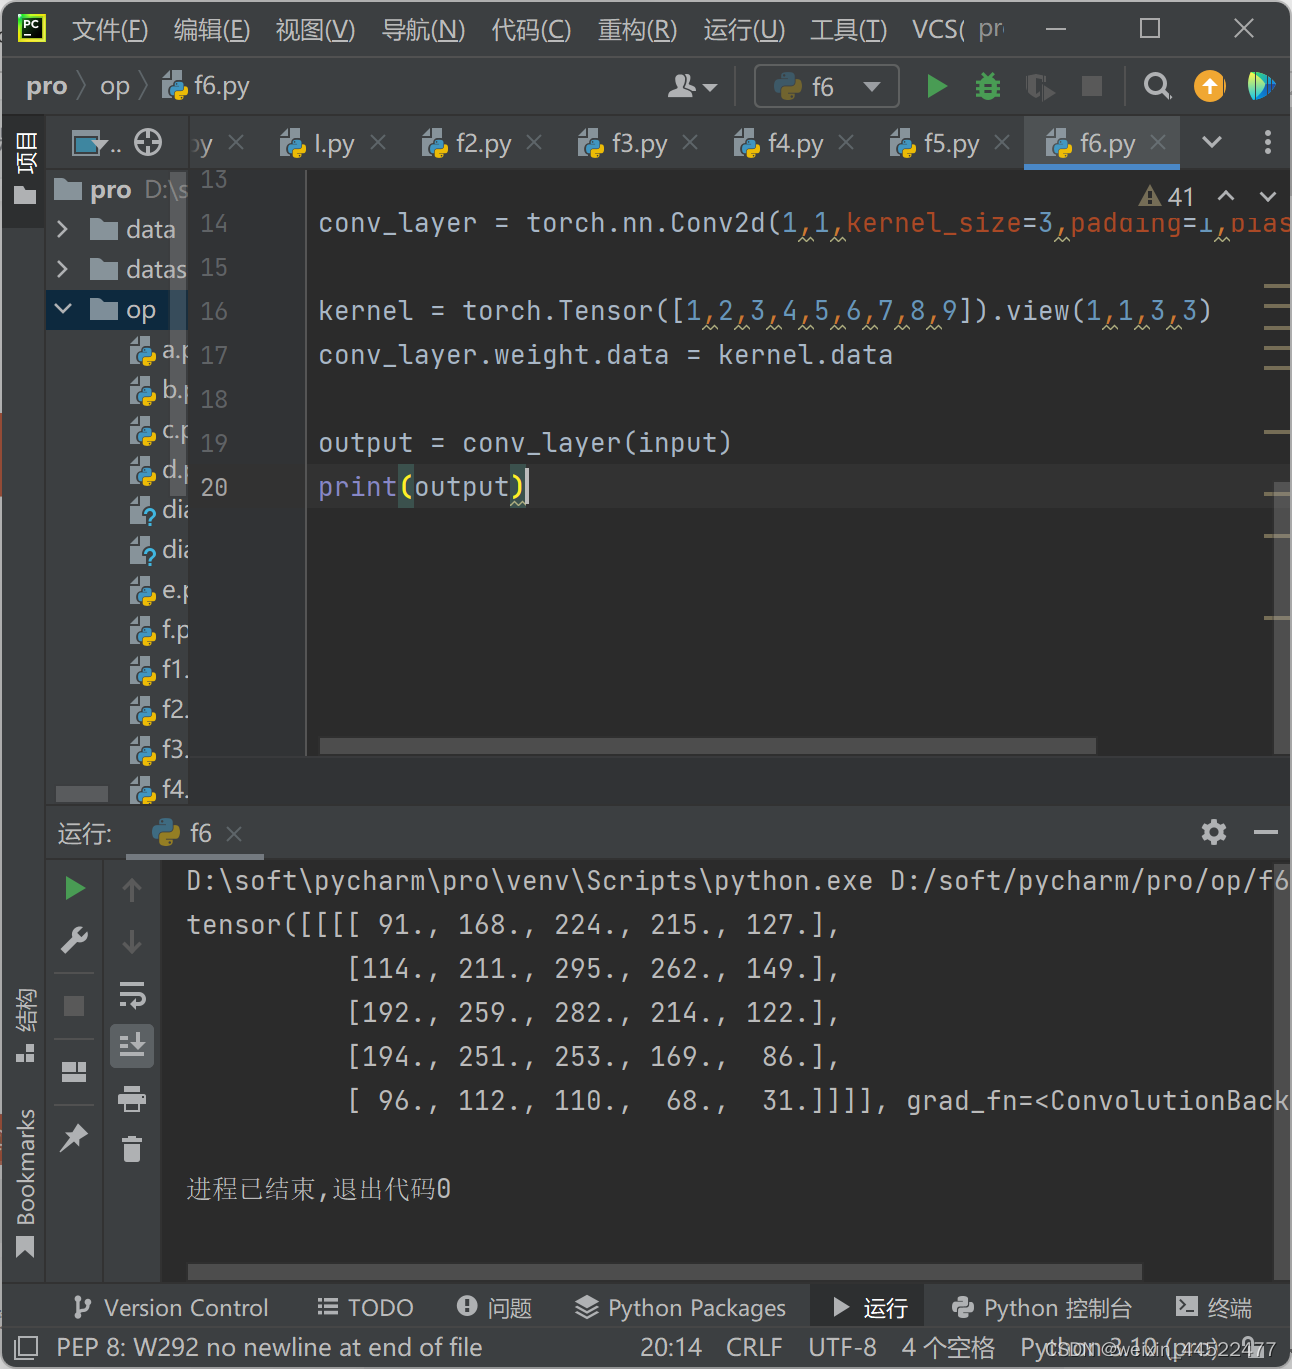Open f6 run configuration dropdown
The height and width of the screenshot is (1369, 1292).
[x=827, y=87]
